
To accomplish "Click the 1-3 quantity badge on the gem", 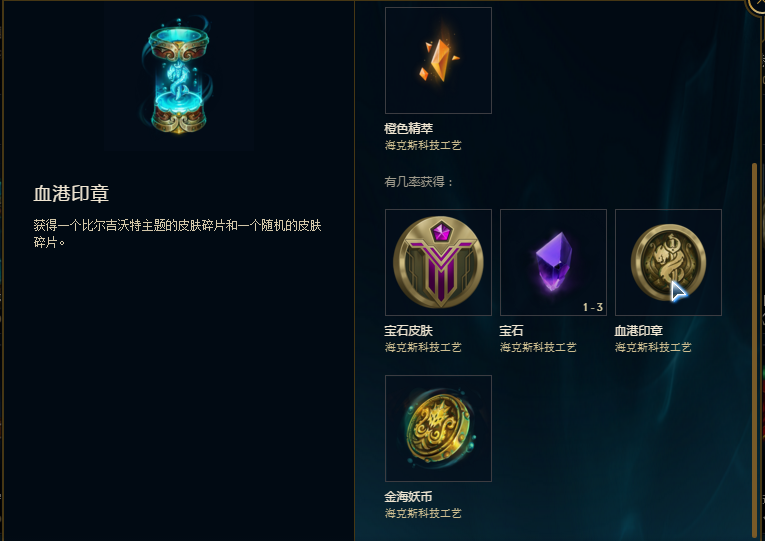I will (593, 307).
